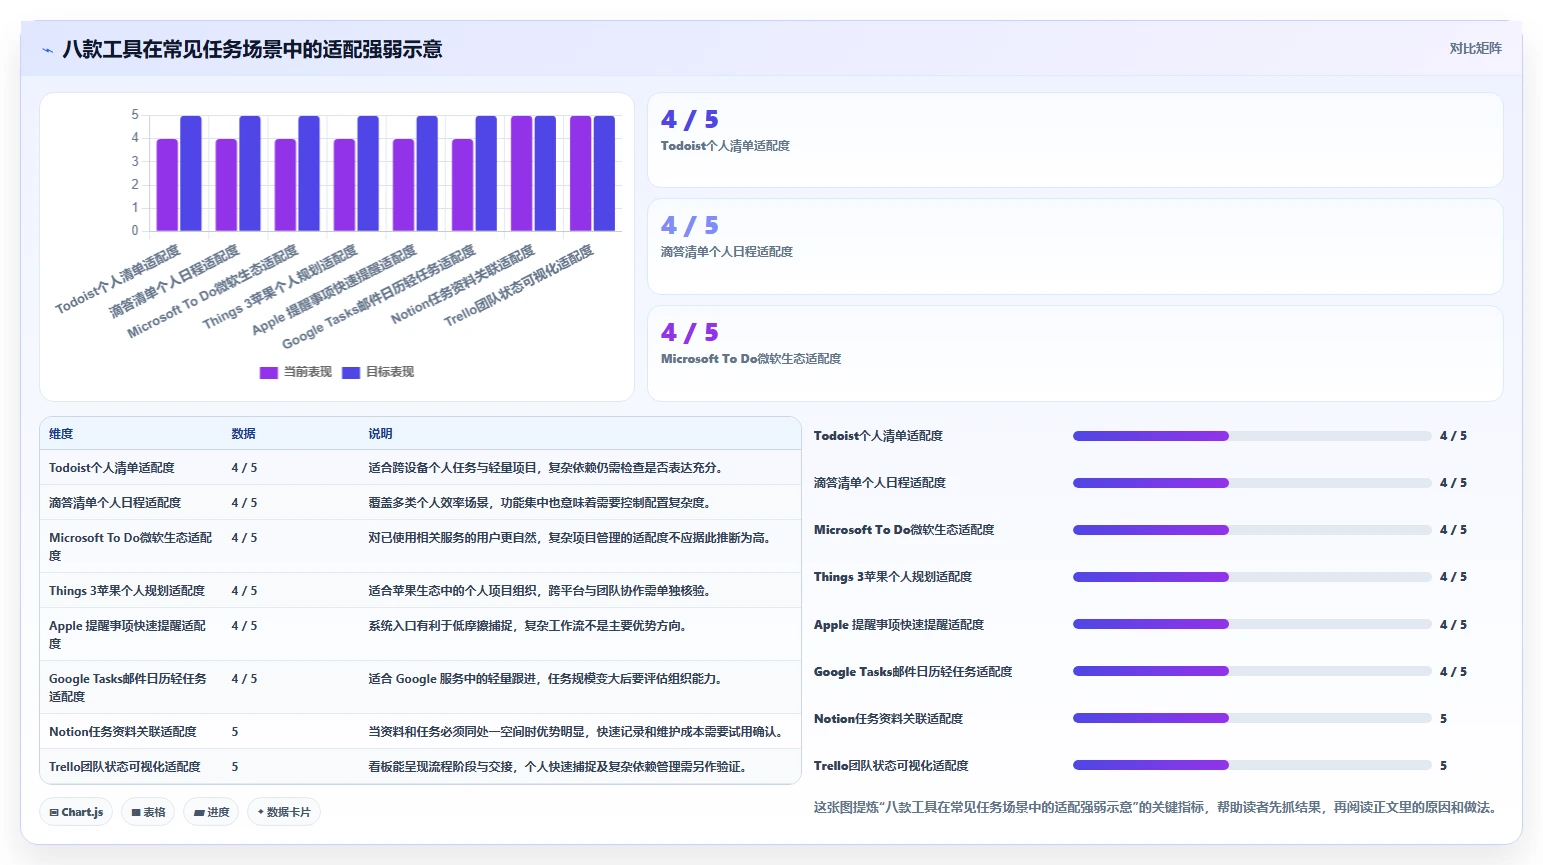The height and width of the screenshot is (865, 1543).
Task: Click the Trello团队状态可视化适配度 label in the progress list
Action: (891, 766)
